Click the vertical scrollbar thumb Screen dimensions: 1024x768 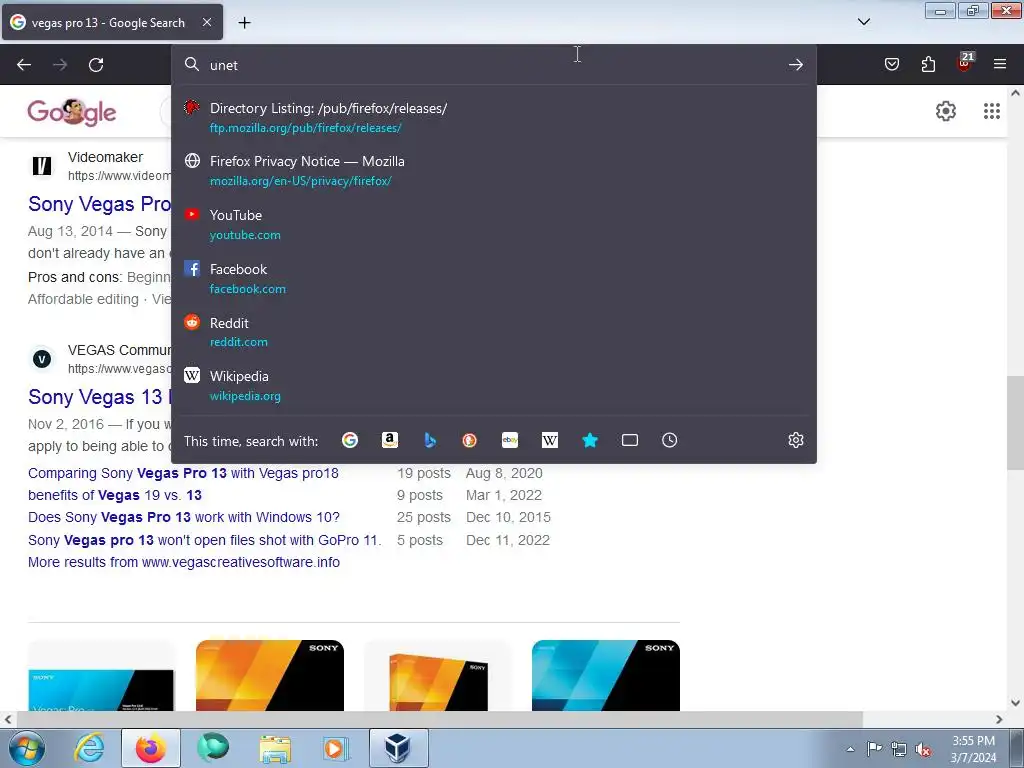(1015, 423)
